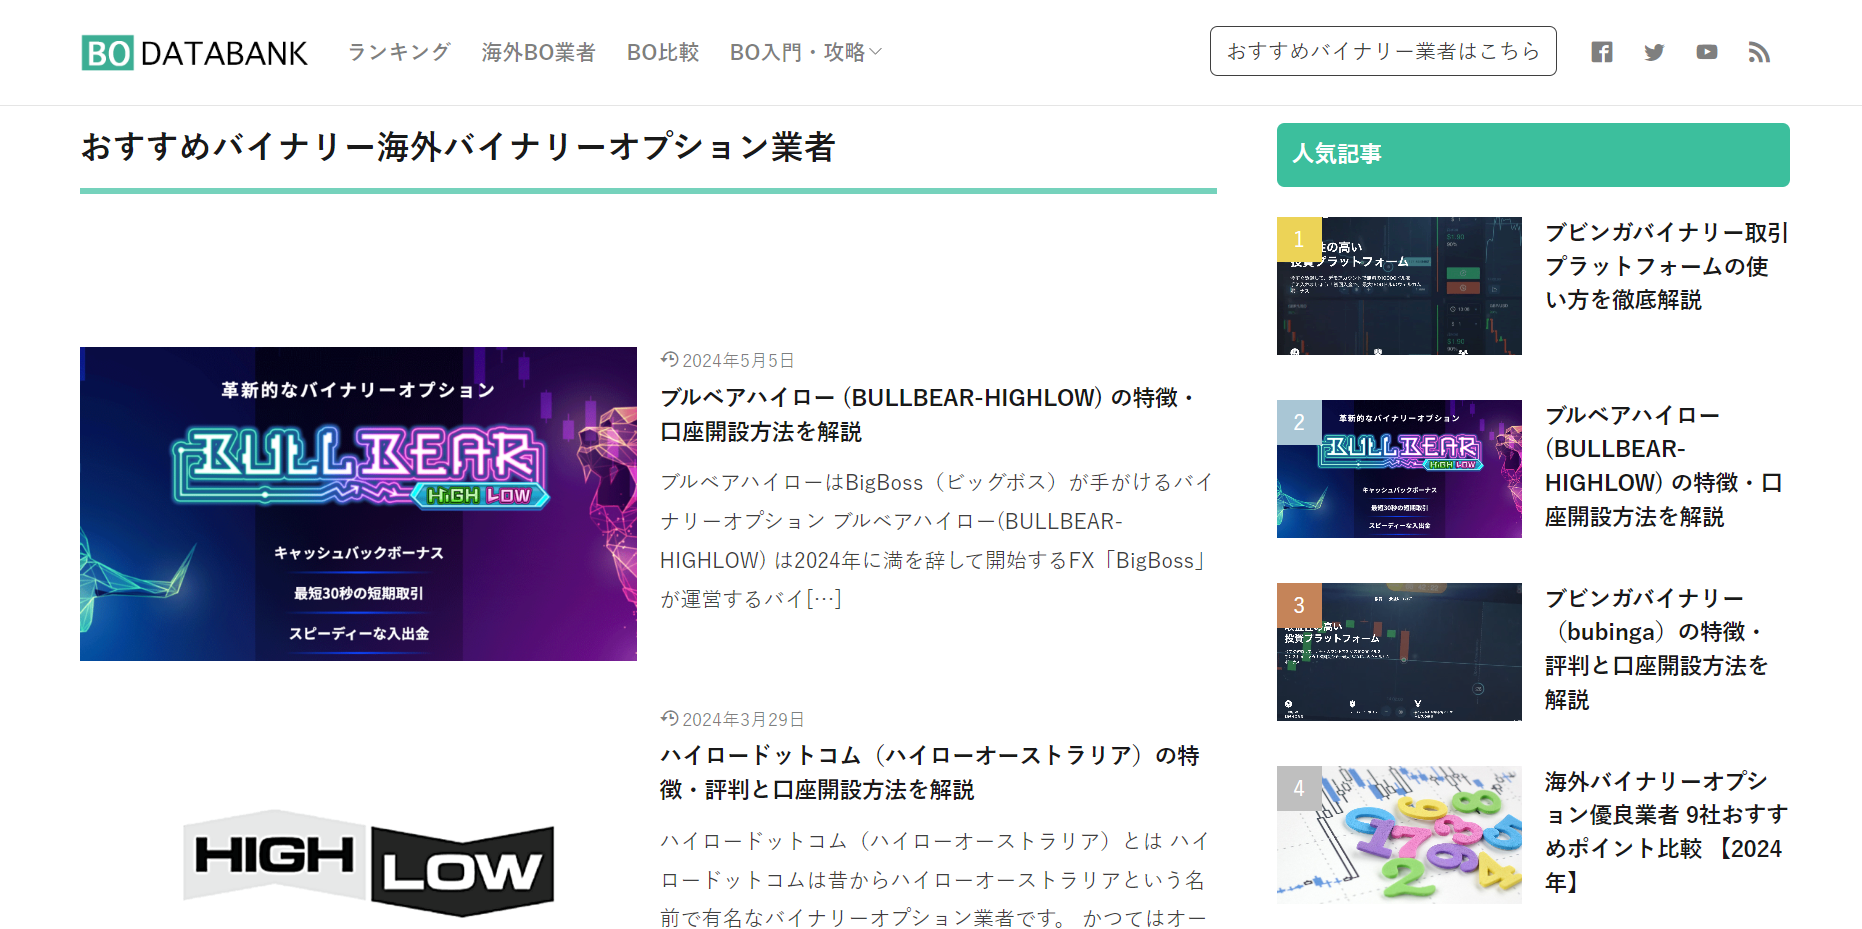The height and width of the screenshot is (929, 1862).
Task: Click the おすすめバイナリー業者はこちら button
Action: click(x=1382, y=51)
